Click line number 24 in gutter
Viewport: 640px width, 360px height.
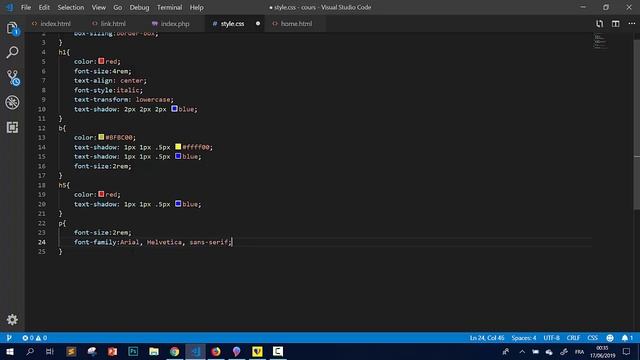tap(42, 242)
